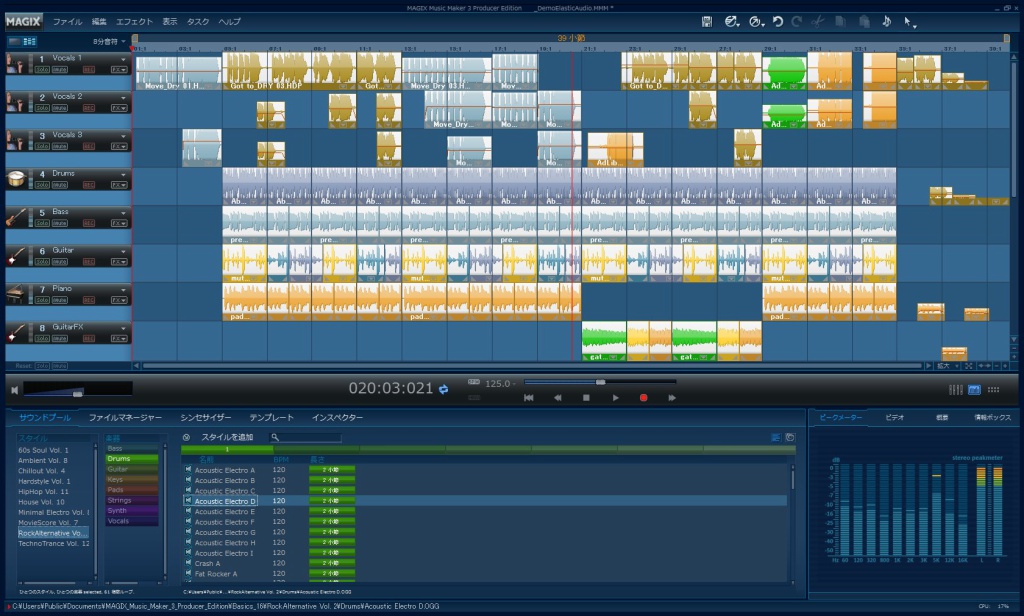The image size is (1024, 616).
Task: Select the Strings instrument color category
Action: pyautogui.click(x=132, y=500)
